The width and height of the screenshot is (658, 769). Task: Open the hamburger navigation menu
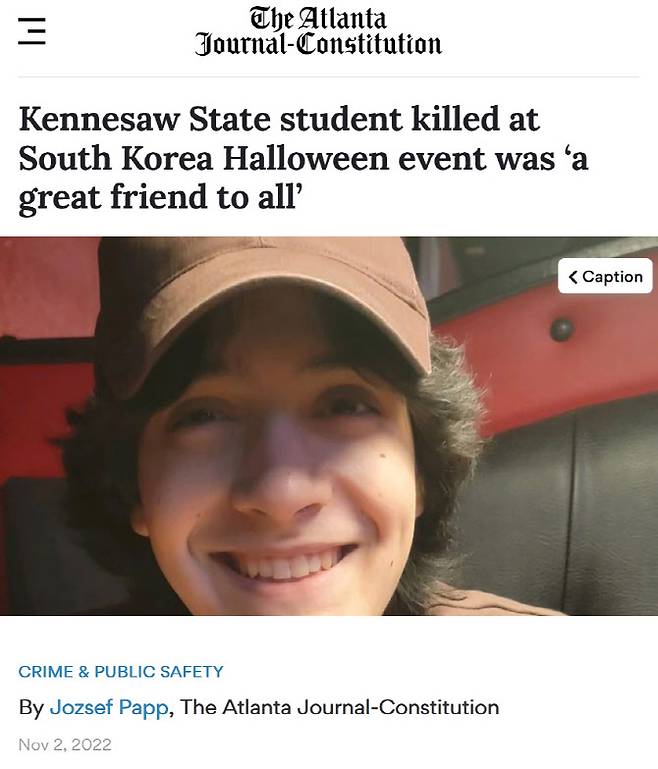[x=32, y=31]
